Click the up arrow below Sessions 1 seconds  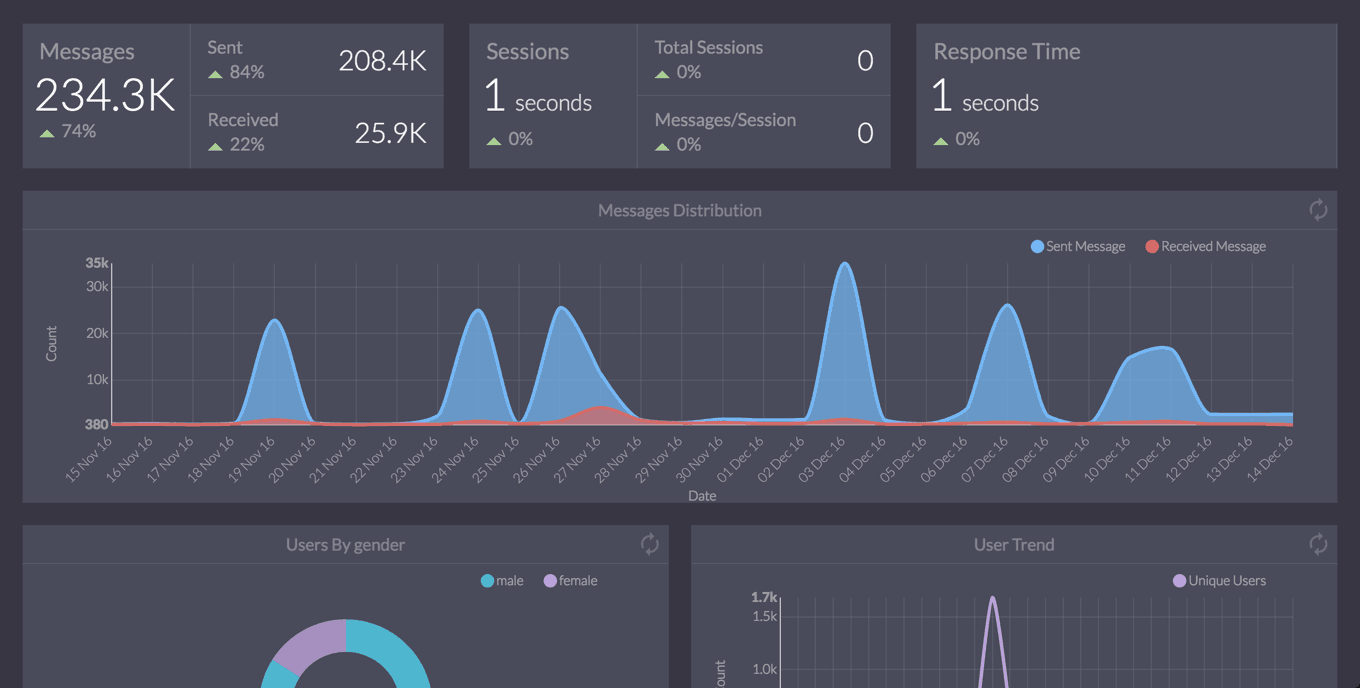coord(494,141)
